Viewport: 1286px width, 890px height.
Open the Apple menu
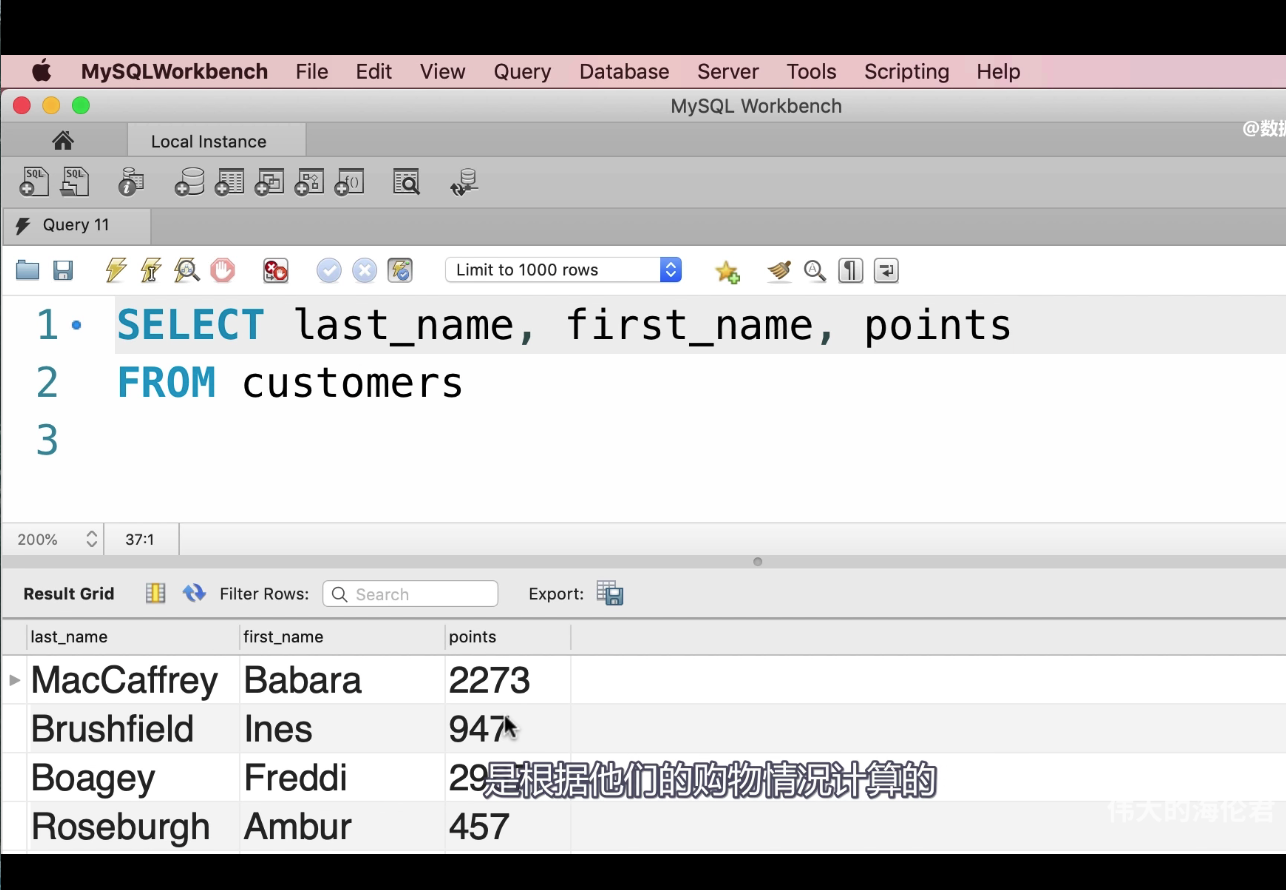(41, 71)
